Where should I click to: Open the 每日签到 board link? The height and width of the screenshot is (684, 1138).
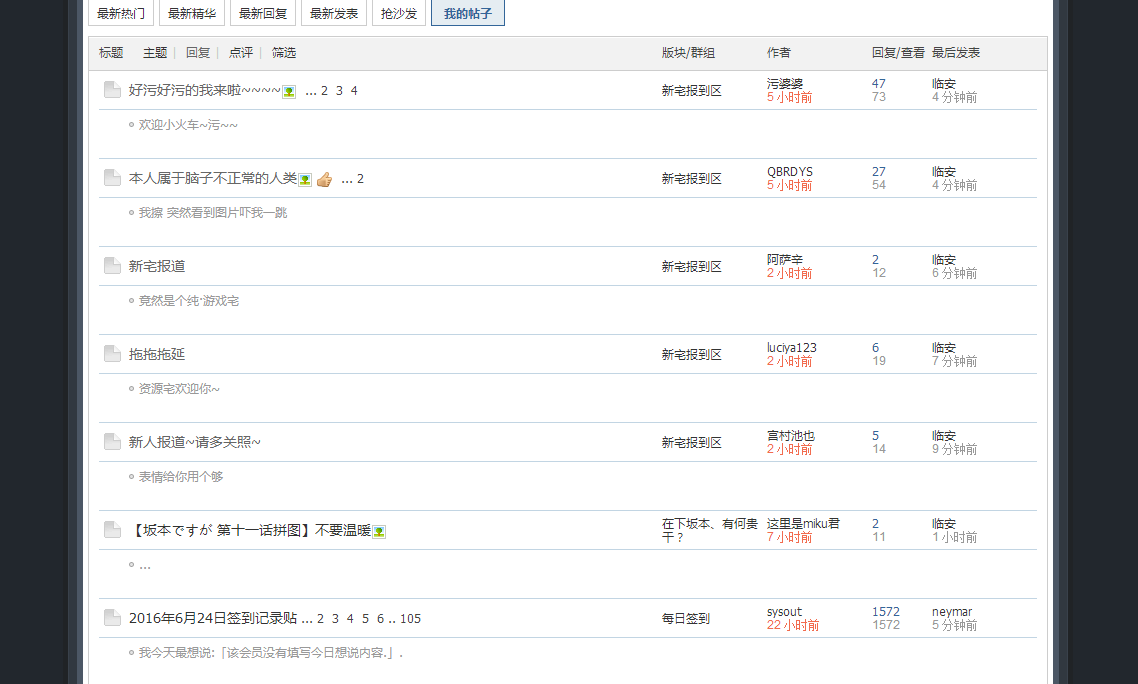pos(685,619)
